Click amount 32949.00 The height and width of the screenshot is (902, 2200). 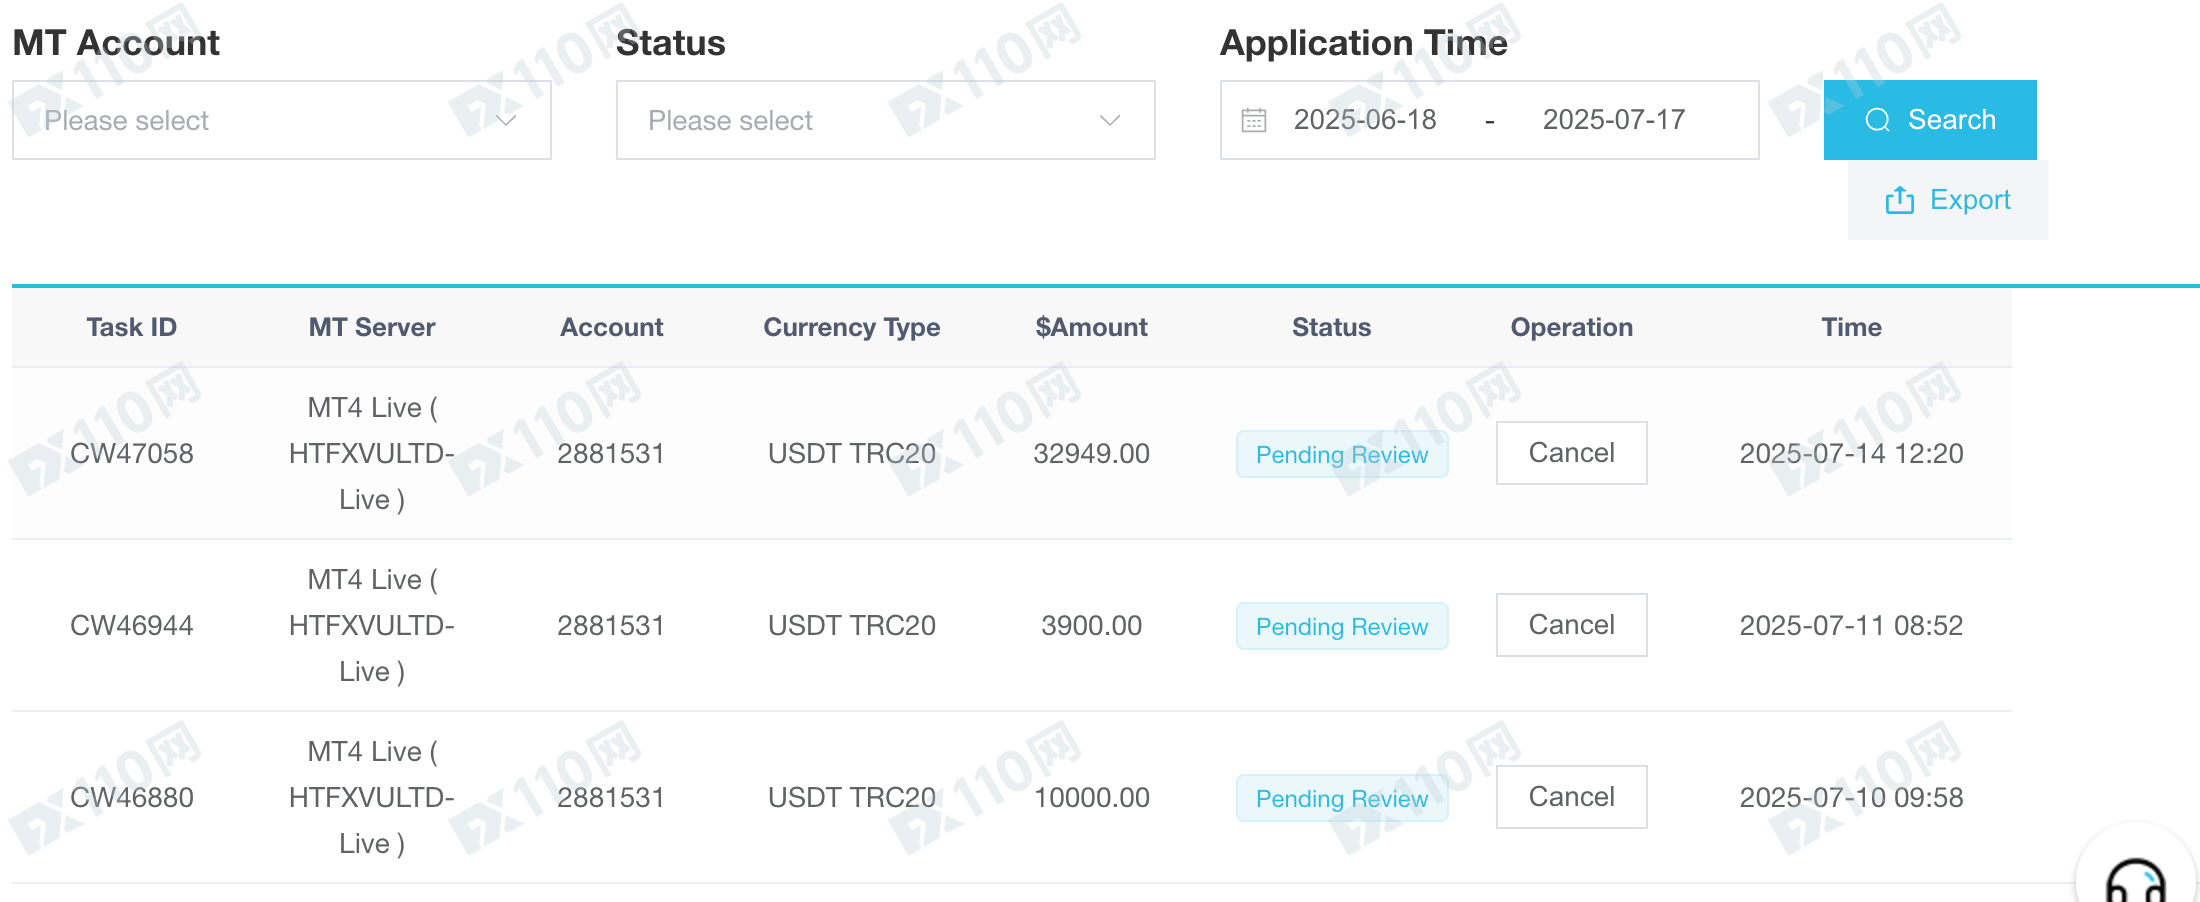point(1091,453)
